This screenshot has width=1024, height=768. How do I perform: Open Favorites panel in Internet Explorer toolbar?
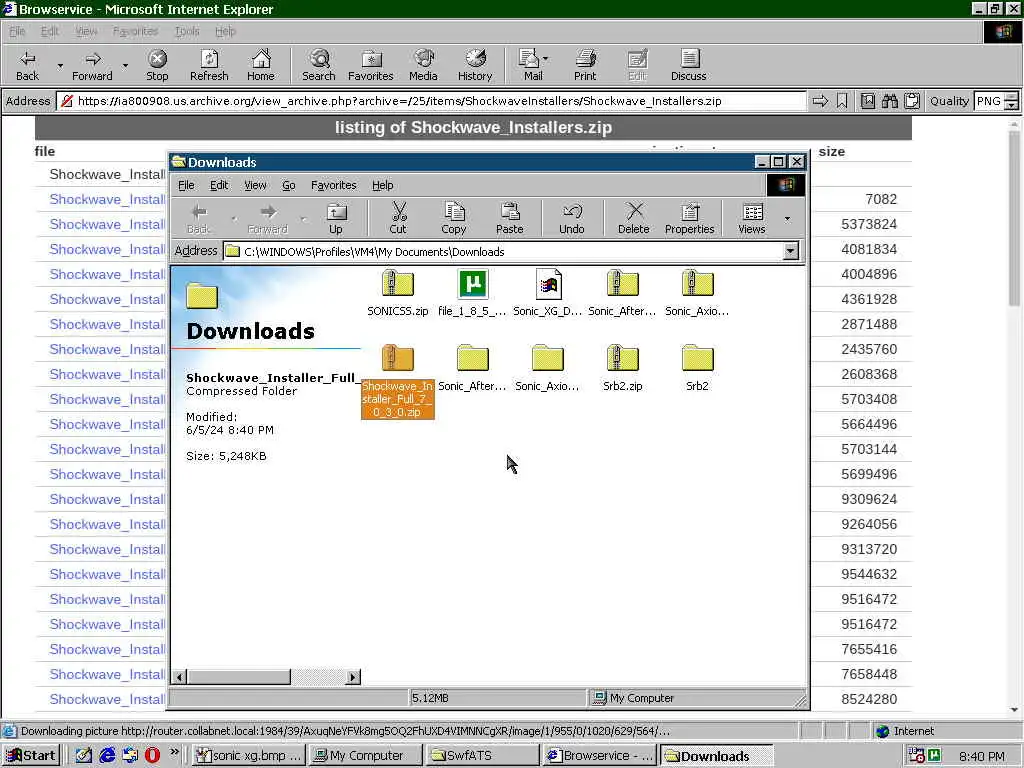[370, 65]
